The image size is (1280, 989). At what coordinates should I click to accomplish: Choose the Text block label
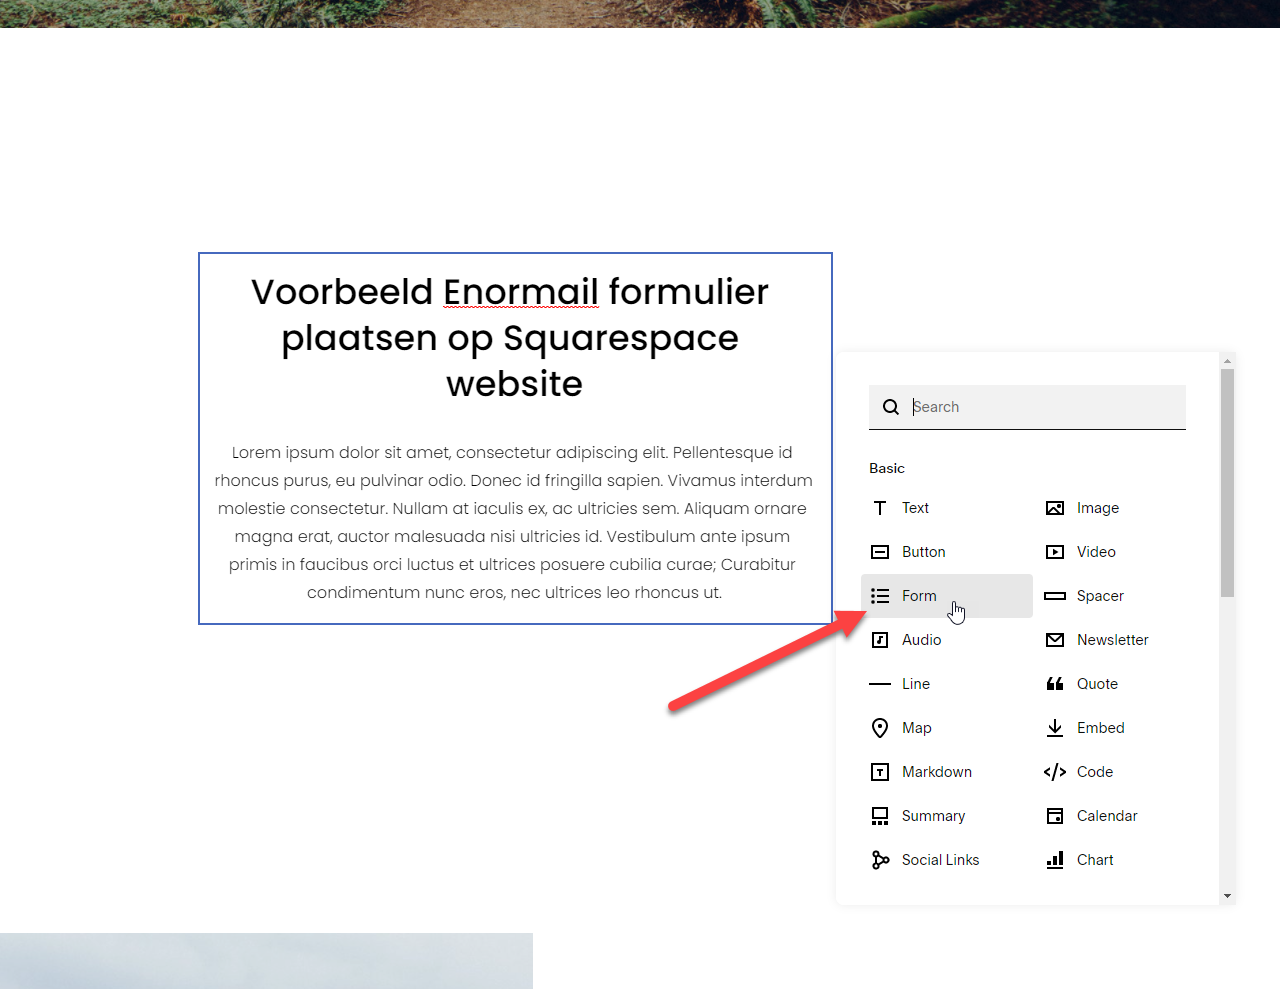915,508
